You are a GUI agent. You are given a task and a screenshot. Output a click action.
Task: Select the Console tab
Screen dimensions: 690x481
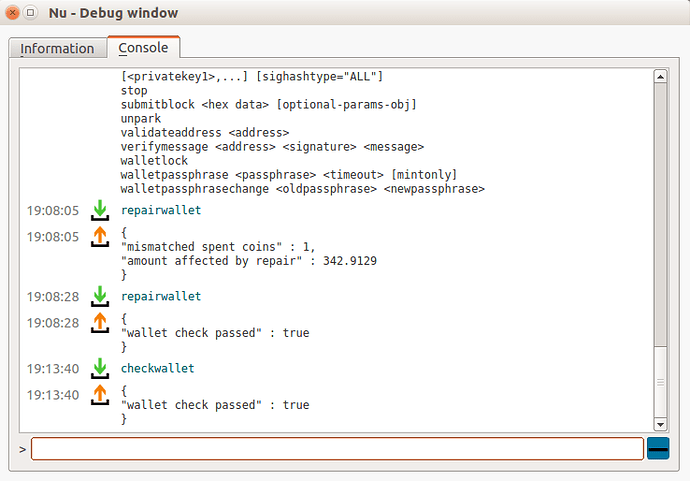[x=143, y=47]
